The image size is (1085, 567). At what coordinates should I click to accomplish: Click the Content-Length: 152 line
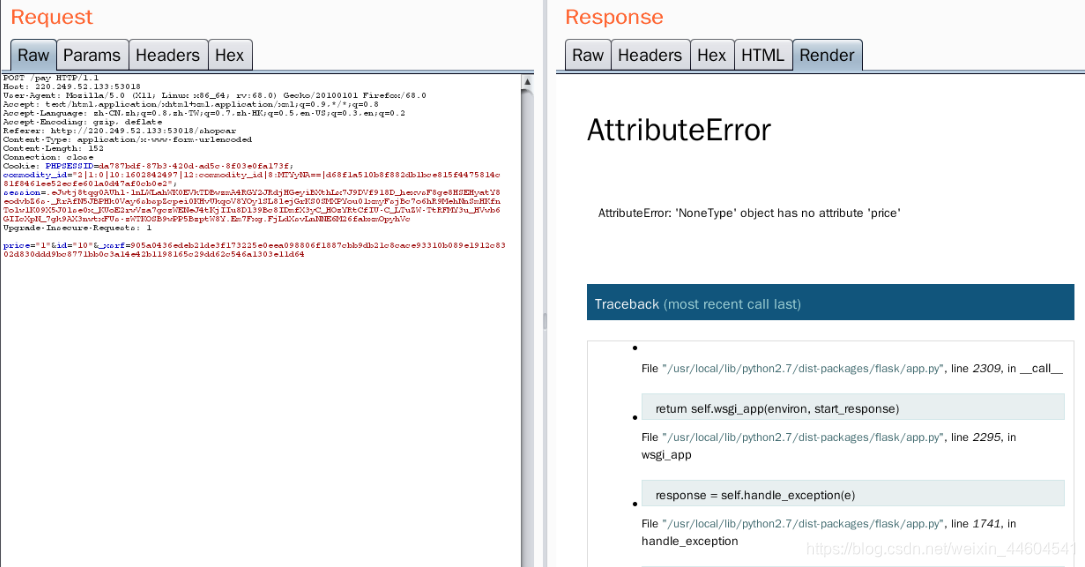(x=53, y=148)
